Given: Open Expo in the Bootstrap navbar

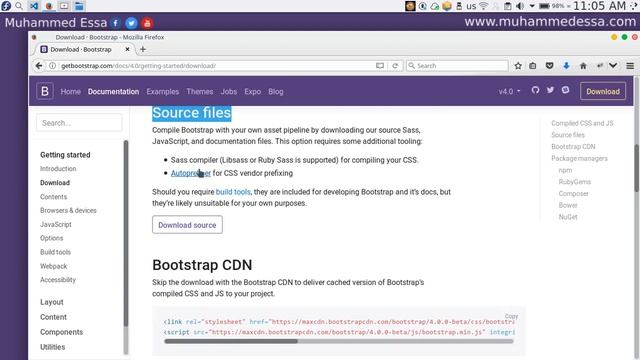Looking at the screenshot, I should pos(253,91).
